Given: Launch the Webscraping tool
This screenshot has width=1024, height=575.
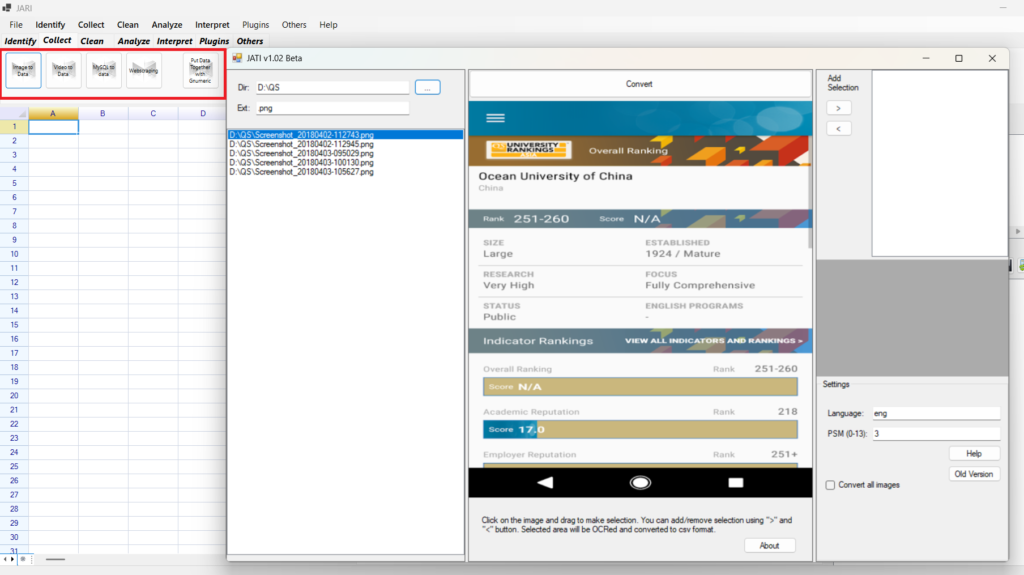Looking at the screenshot, I should 144,70.
